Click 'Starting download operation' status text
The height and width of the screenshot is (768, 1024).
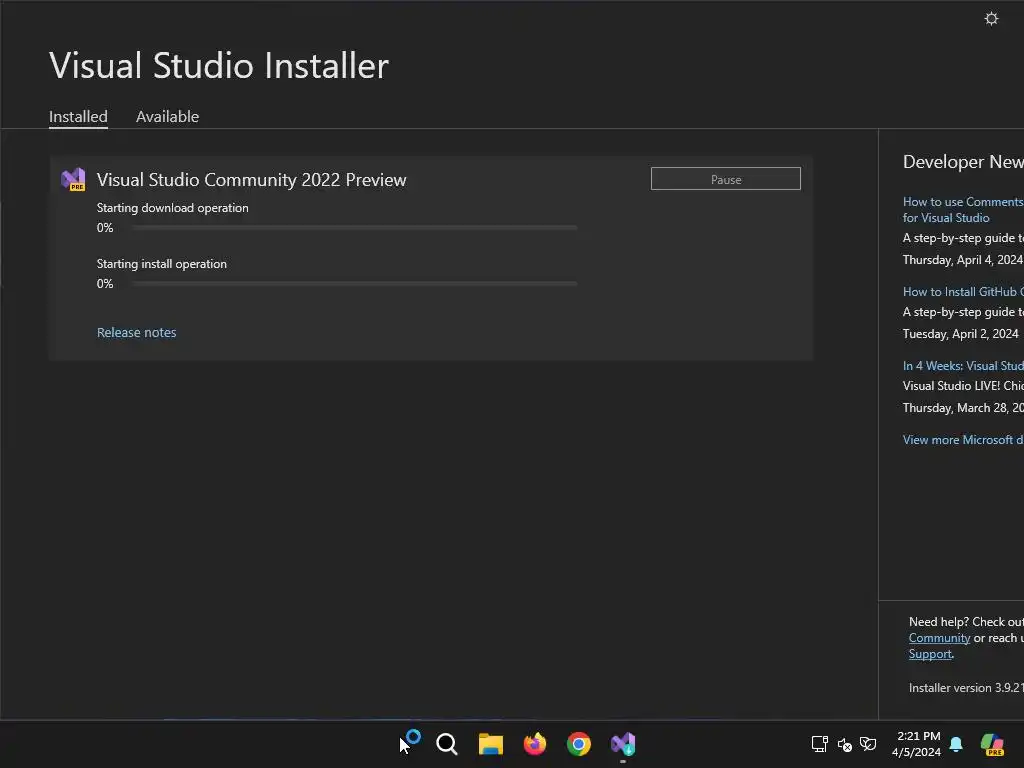click(x=172, y=208)
